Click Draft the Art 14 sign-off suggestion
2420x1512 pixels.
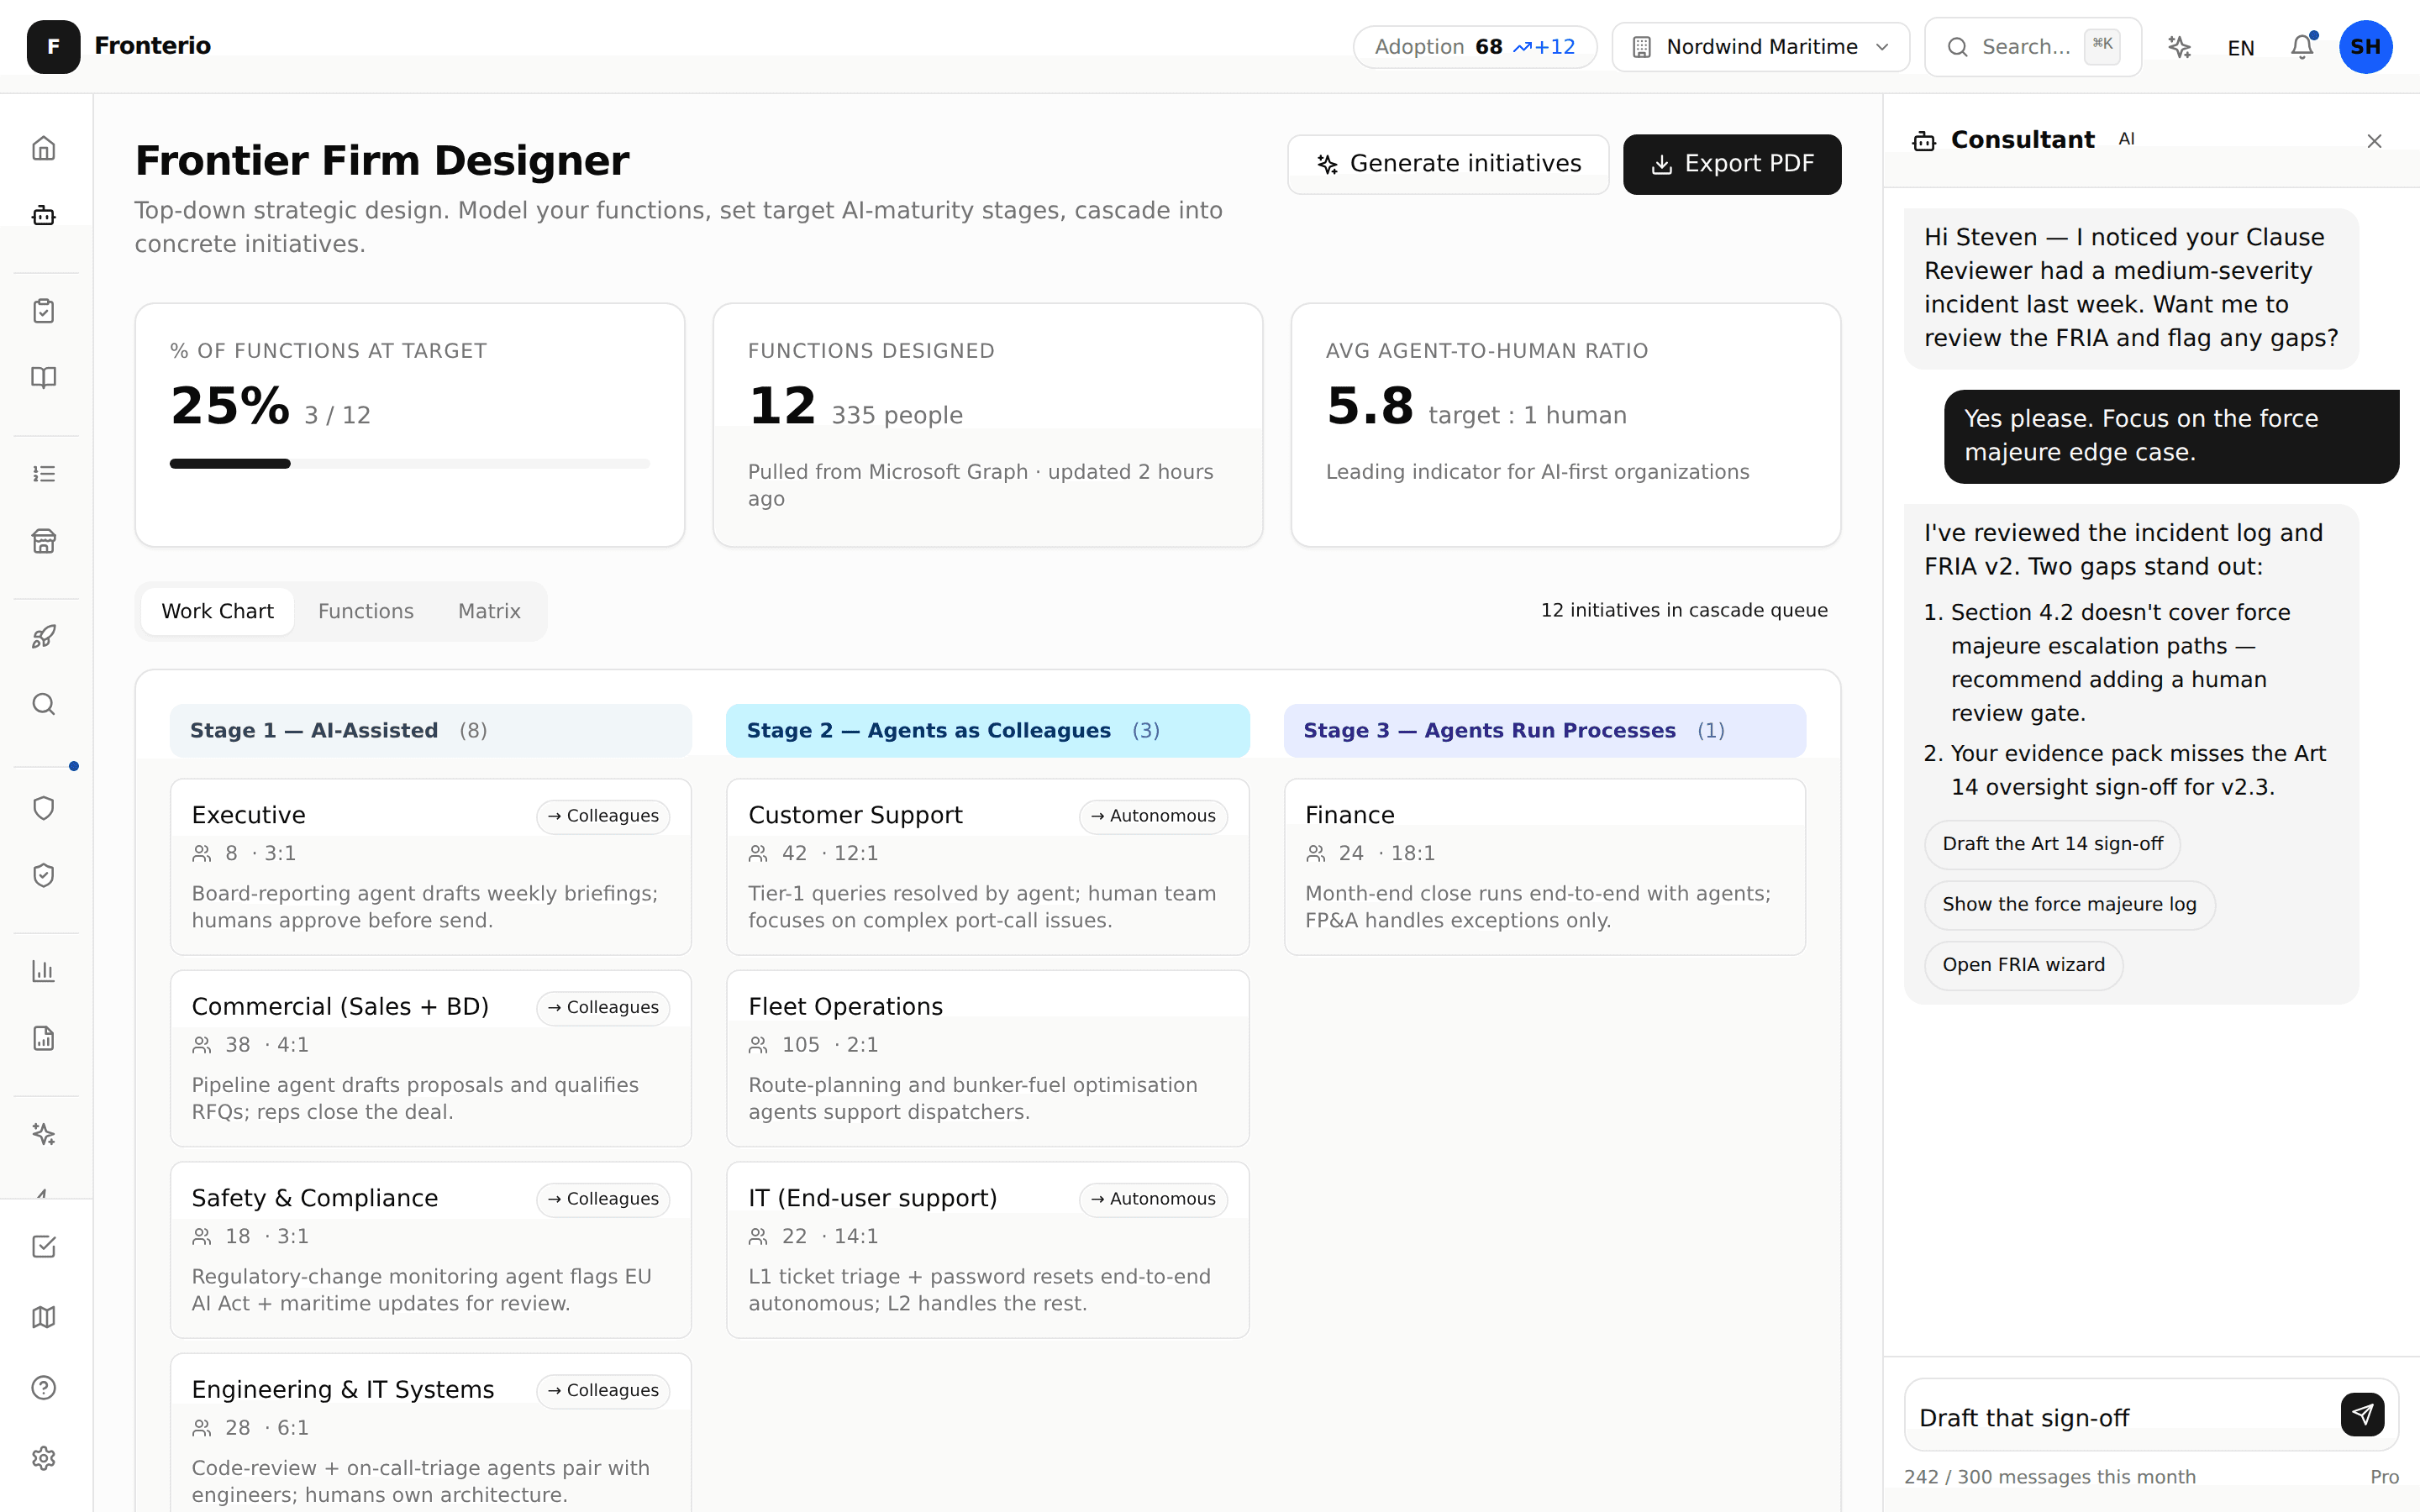coord(2052,844)
